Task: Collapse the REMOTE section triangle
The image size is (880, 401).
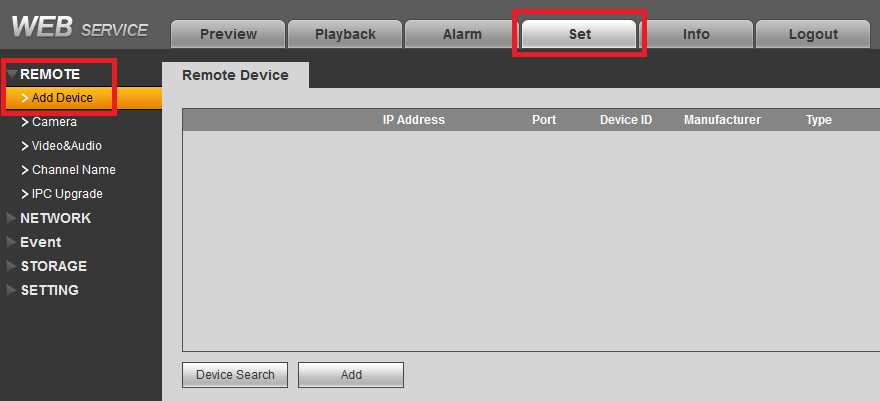Action: [12, 75]
